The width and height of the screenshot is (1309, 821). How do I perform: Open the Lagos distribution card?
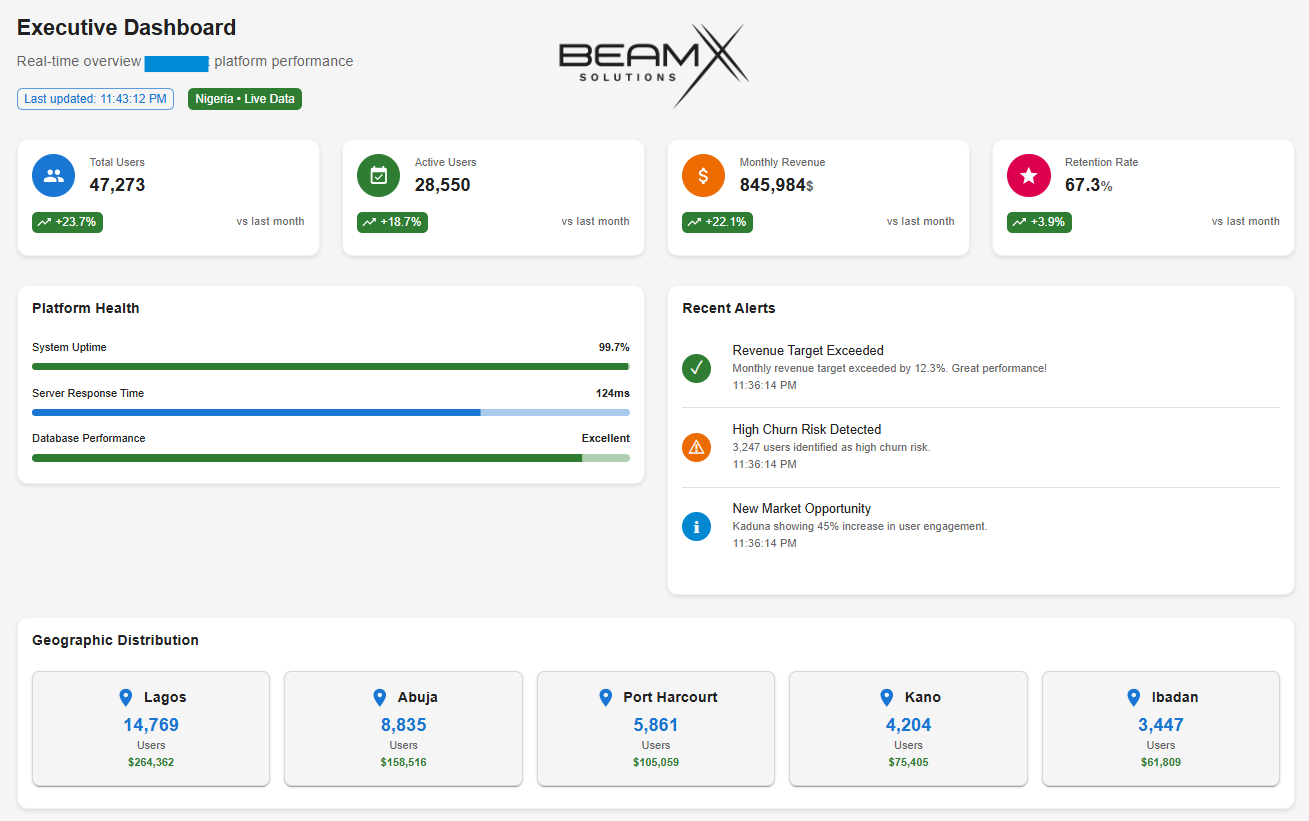point(151,729)
